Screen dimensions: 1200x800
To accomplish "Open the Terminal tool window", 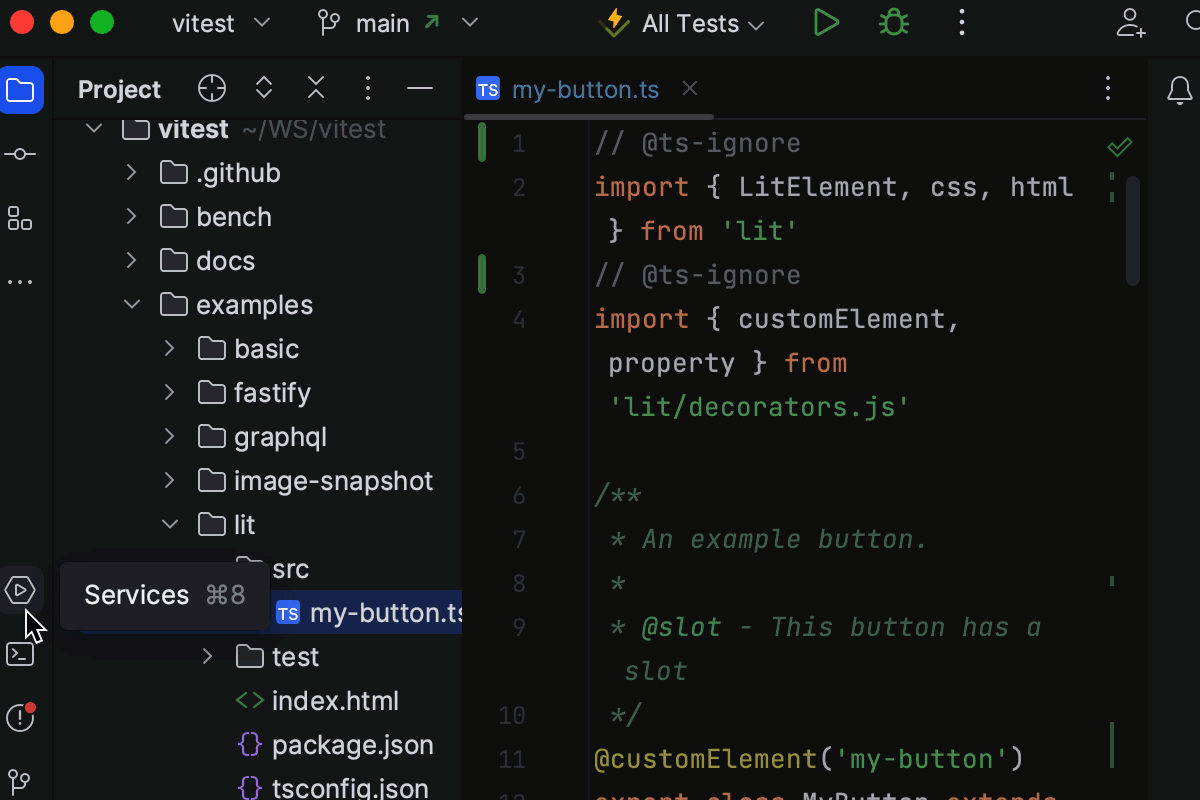I will click(x=21, y=653).
